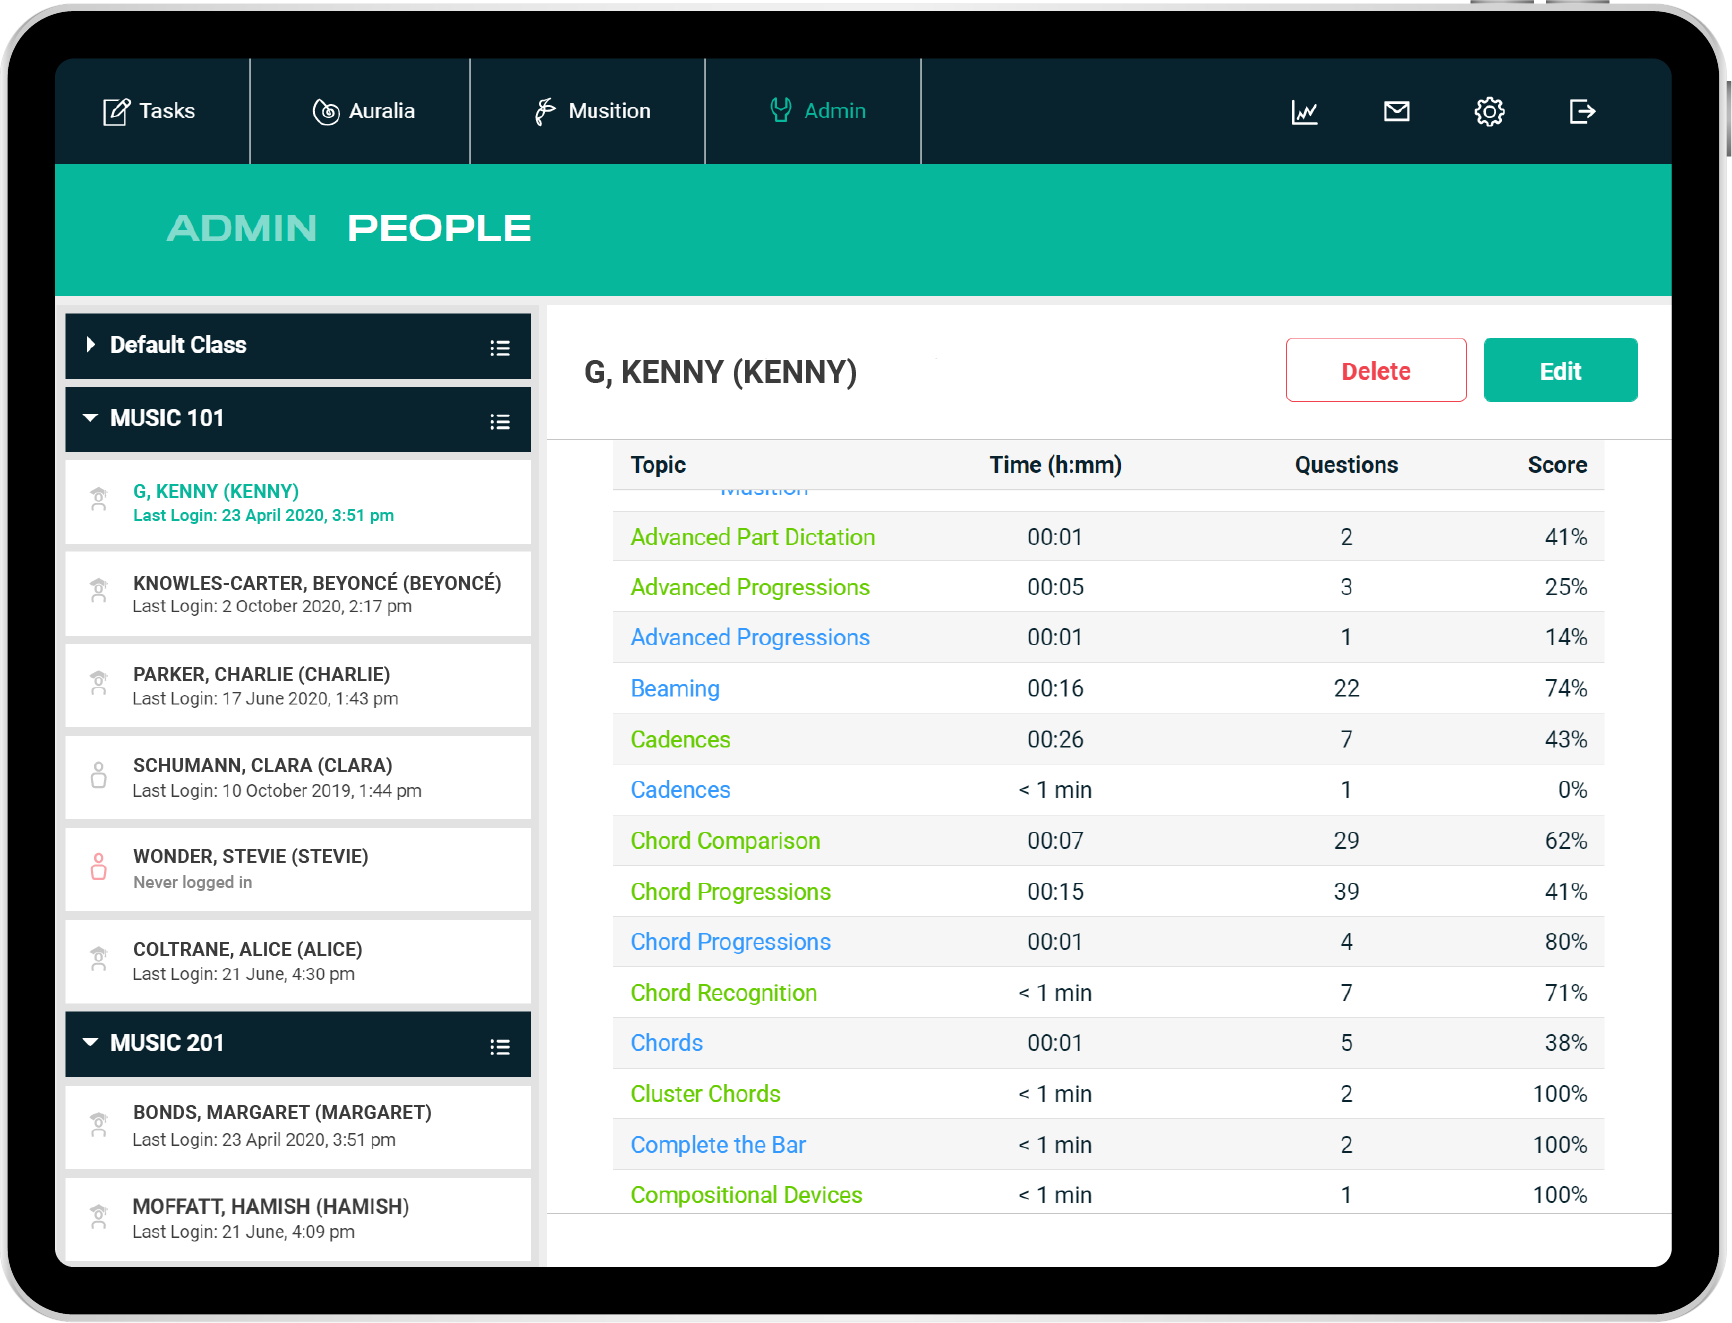
Task: Open the Beaming topic link
Action: (x=675, y=689)
